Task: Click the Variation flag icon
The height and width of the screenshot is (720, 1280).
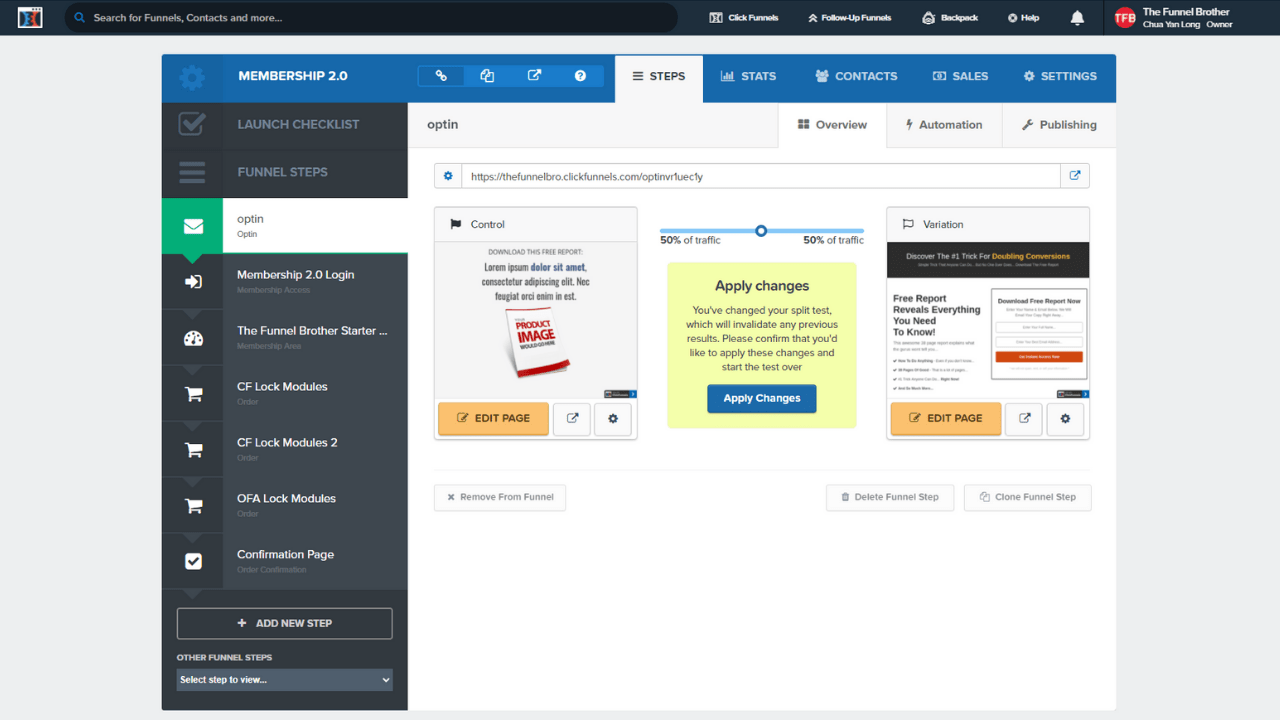Action: (x=908, y=225)
